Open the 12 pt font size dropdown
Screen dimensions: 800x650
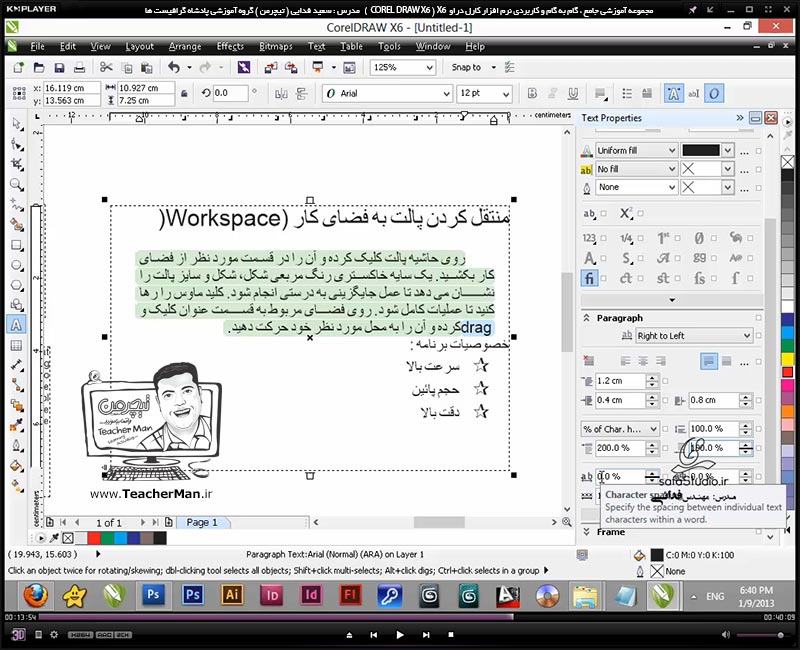pyautogui.click(x=505, y=93)
